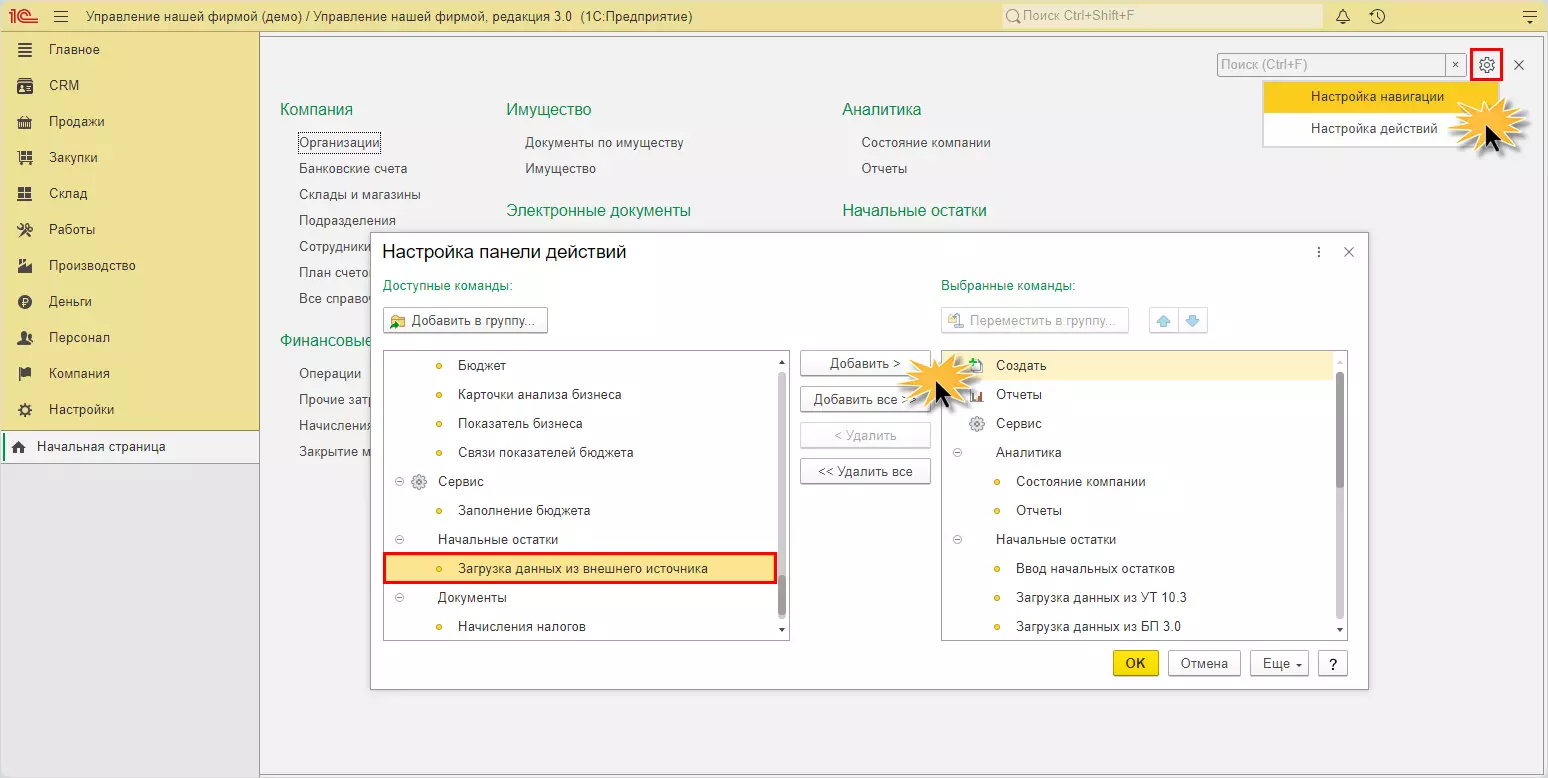Switch to the Закупки section

[73, 157]
